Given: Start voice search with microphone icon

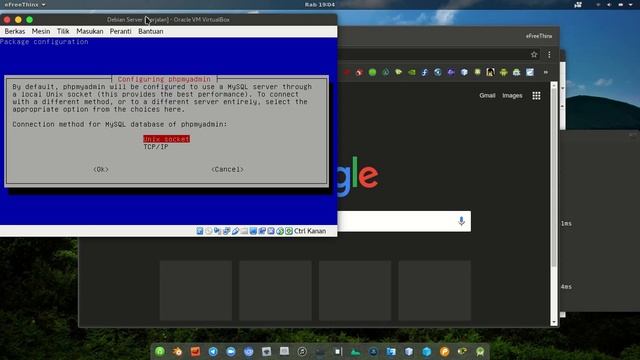Looking at the screenshot, I should (461, 221).
